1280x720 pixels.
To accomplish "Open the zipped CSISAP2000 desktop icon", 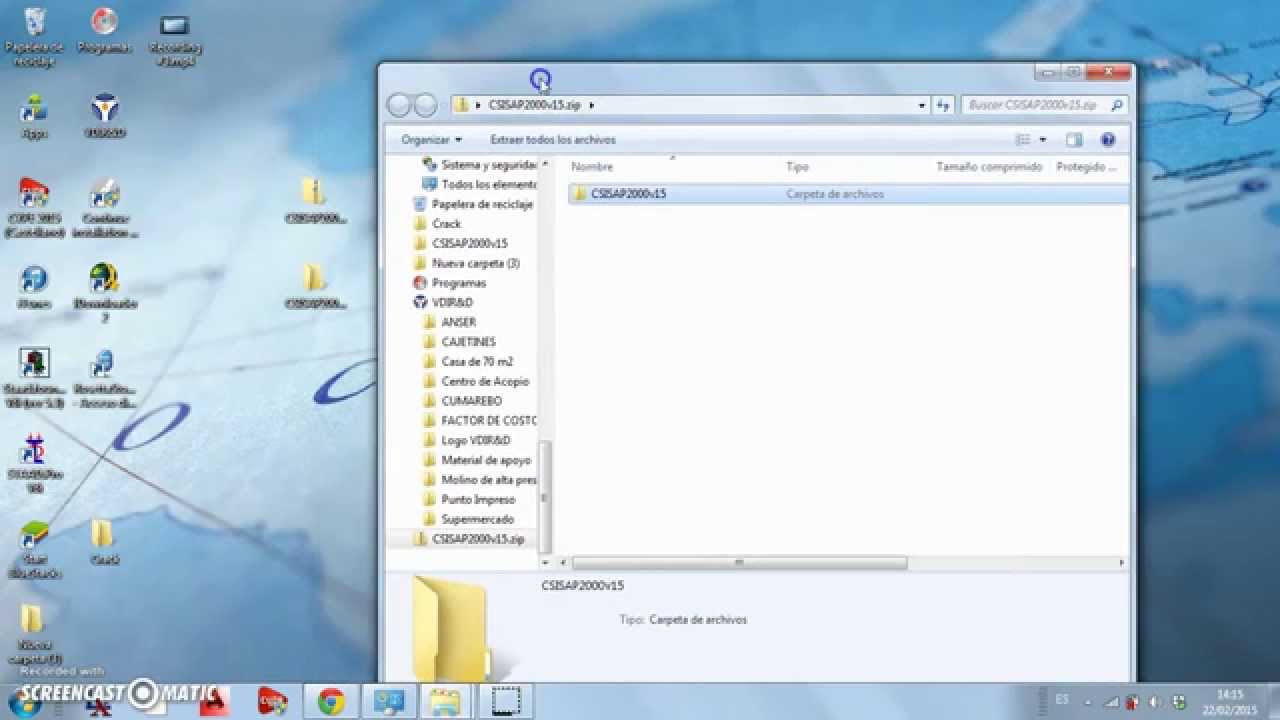I will [x=314, y=200].
